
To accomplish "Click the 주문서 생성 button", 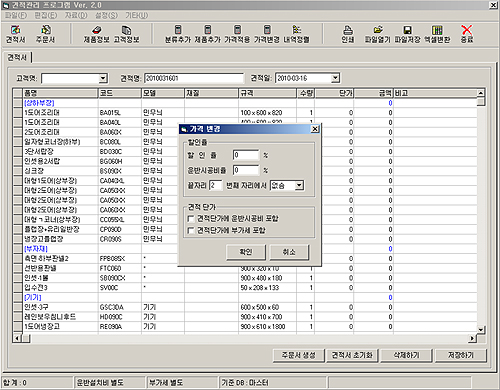I will click(298, 355).
